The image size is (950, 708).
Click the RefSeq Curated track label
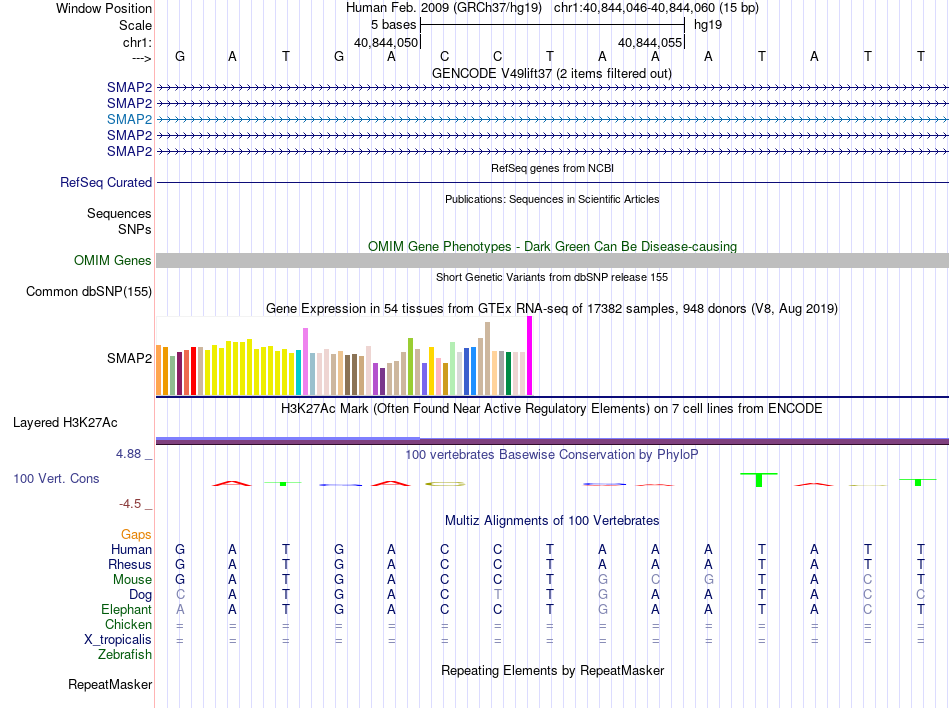tap(105, 182)
